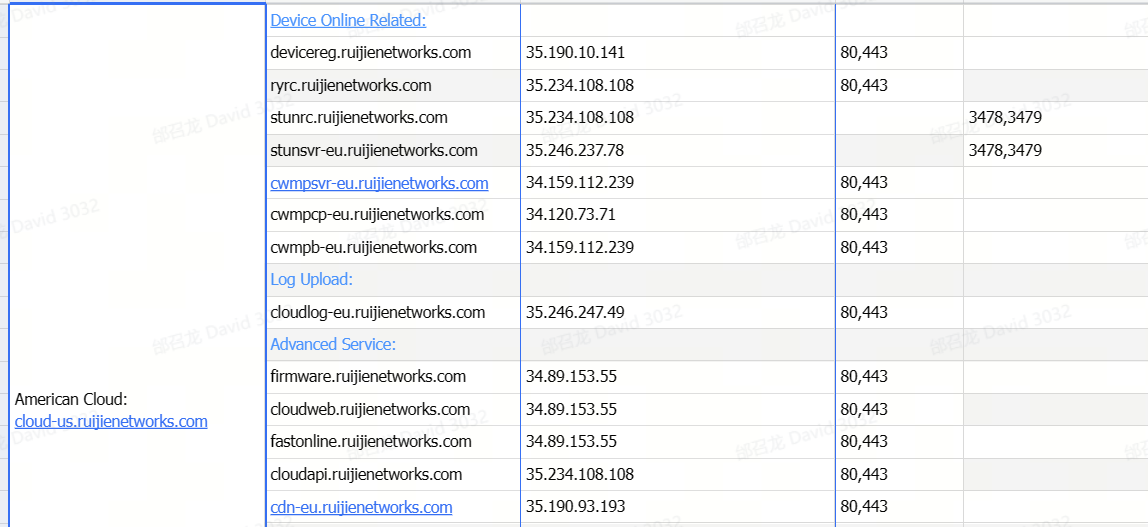Viewport: 1148px width, 527px height.
Task: Select ports 80,443 in cwmpcp-eu row
Action: [x=865, y=214]
